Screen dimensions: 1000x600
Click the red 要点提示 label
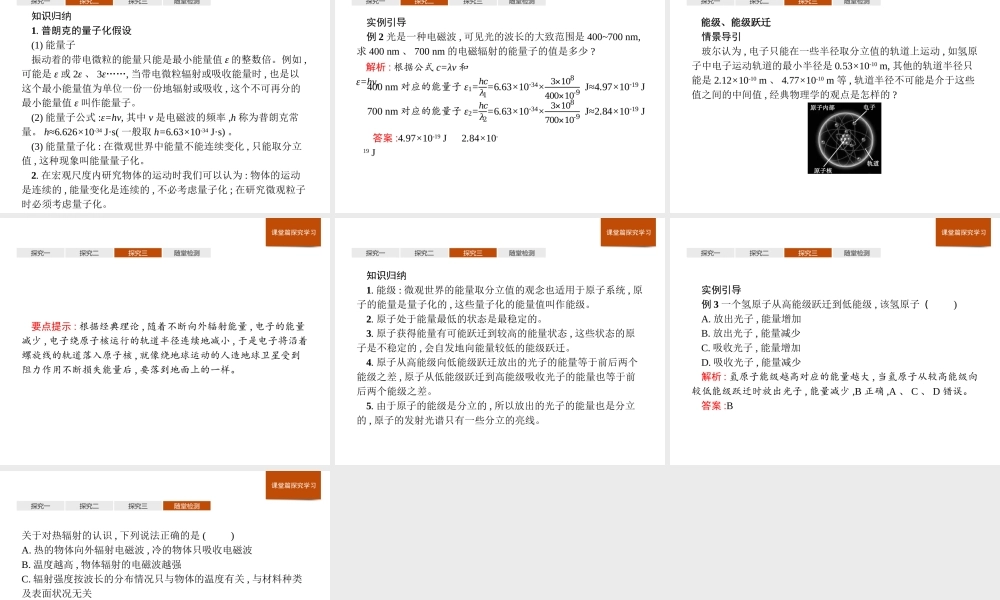[51, 326]
